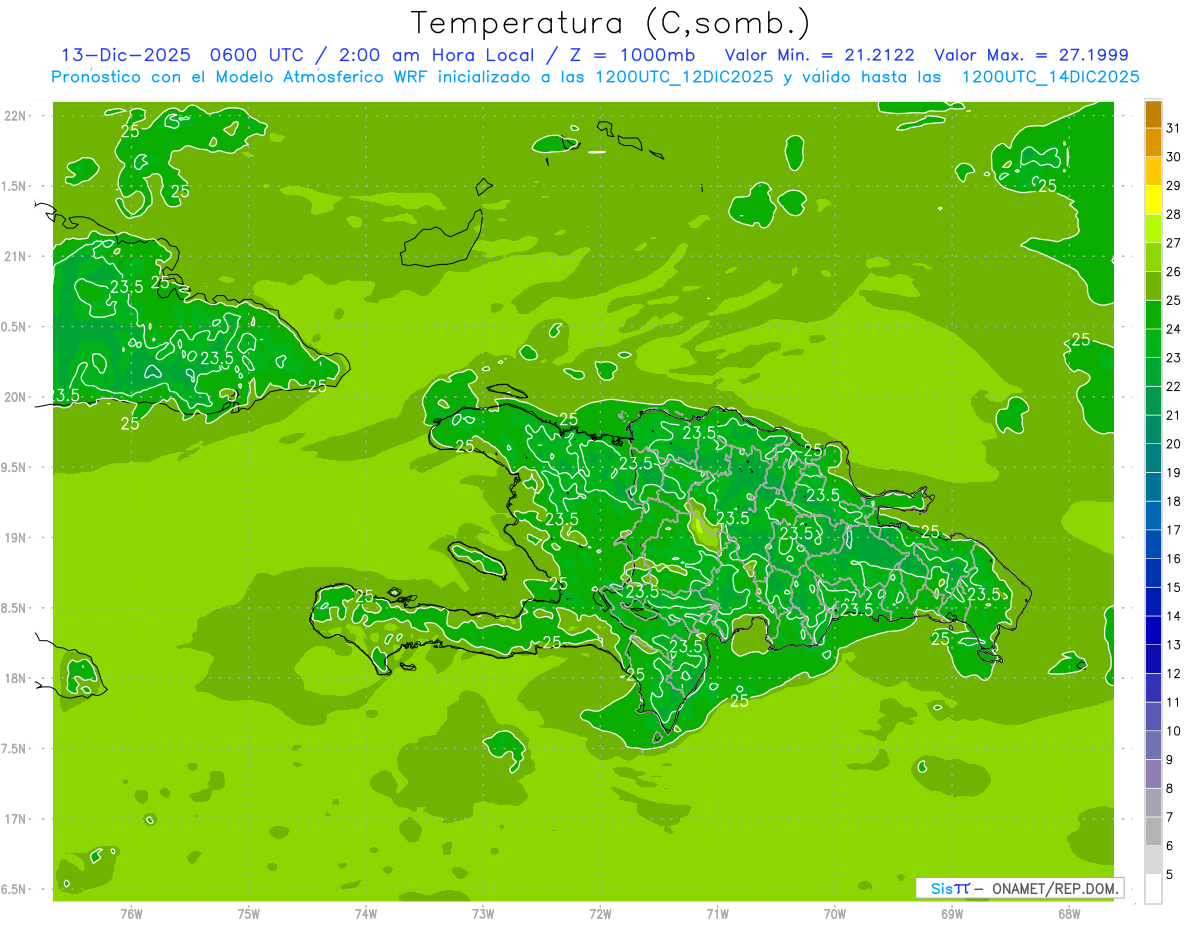Select the green swatch between 23 and 24

point(1153,343)
